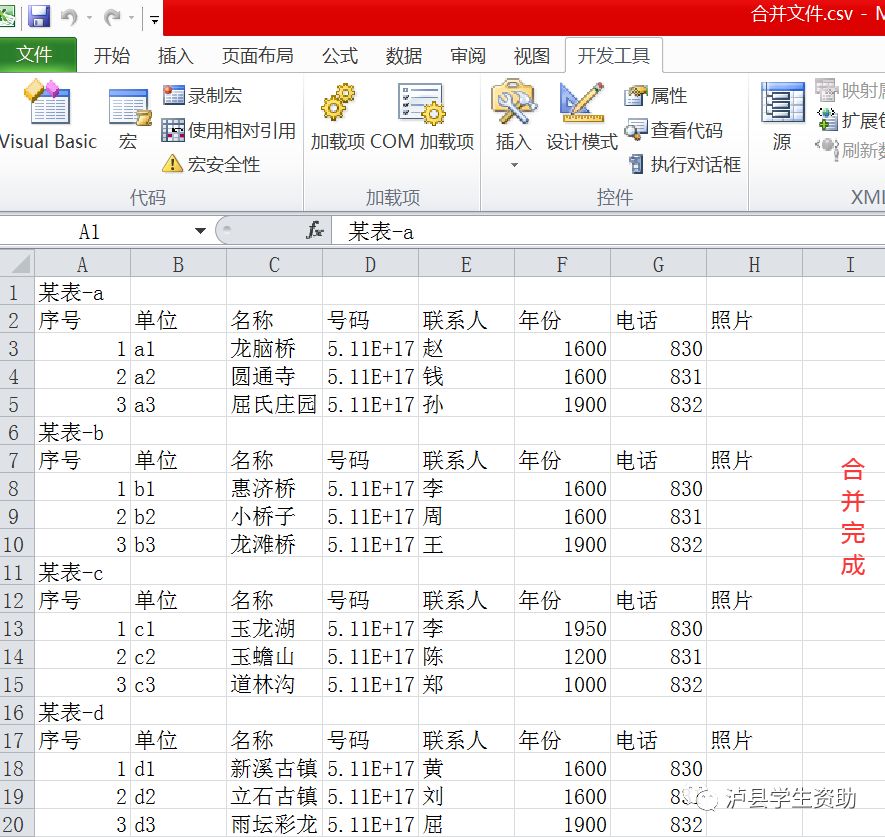Viewport: 885px width, 837px height.
Task: Click cell containing 小桥子
Action: point(274,516)
